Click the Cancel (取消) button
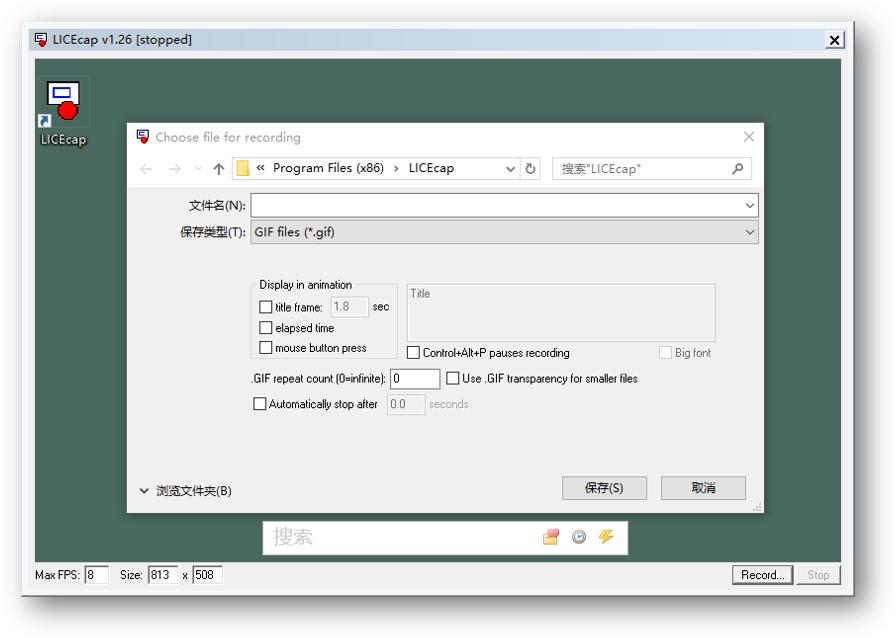This screenshot has height=638, width=896. [x=703, y=488]
